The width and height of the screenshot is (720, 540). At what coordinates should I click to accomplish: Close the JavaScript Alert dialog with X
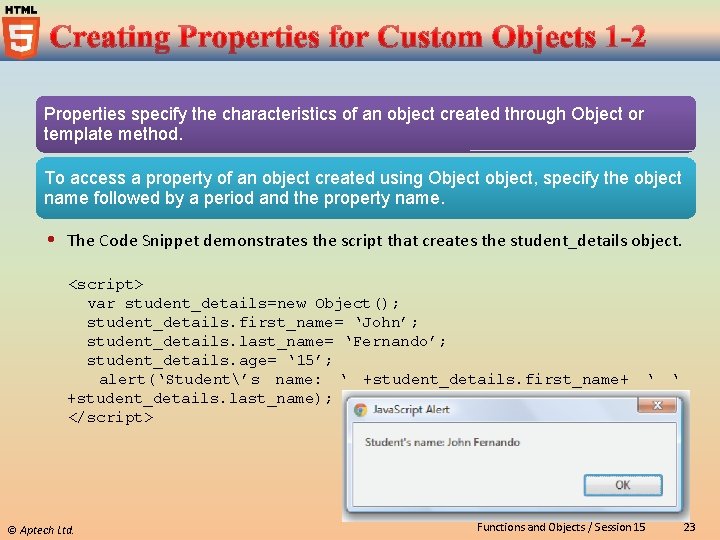[x=657, y=405]
